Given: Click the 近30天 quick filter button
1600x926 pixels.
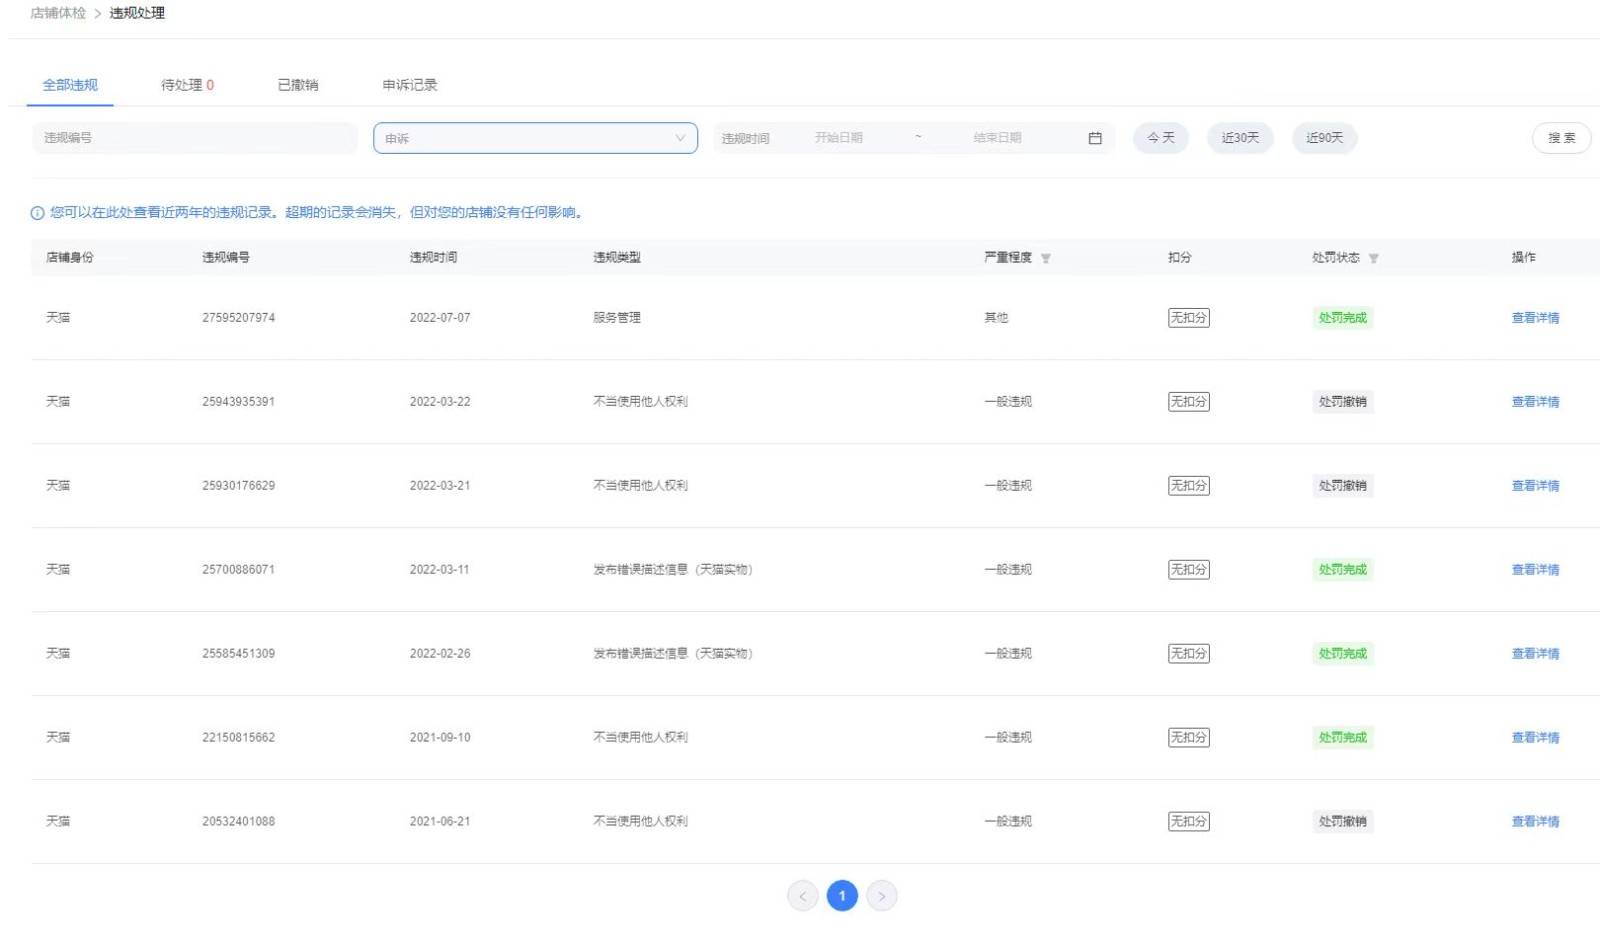Looking at the screenshot, I should pos(1240,138).
